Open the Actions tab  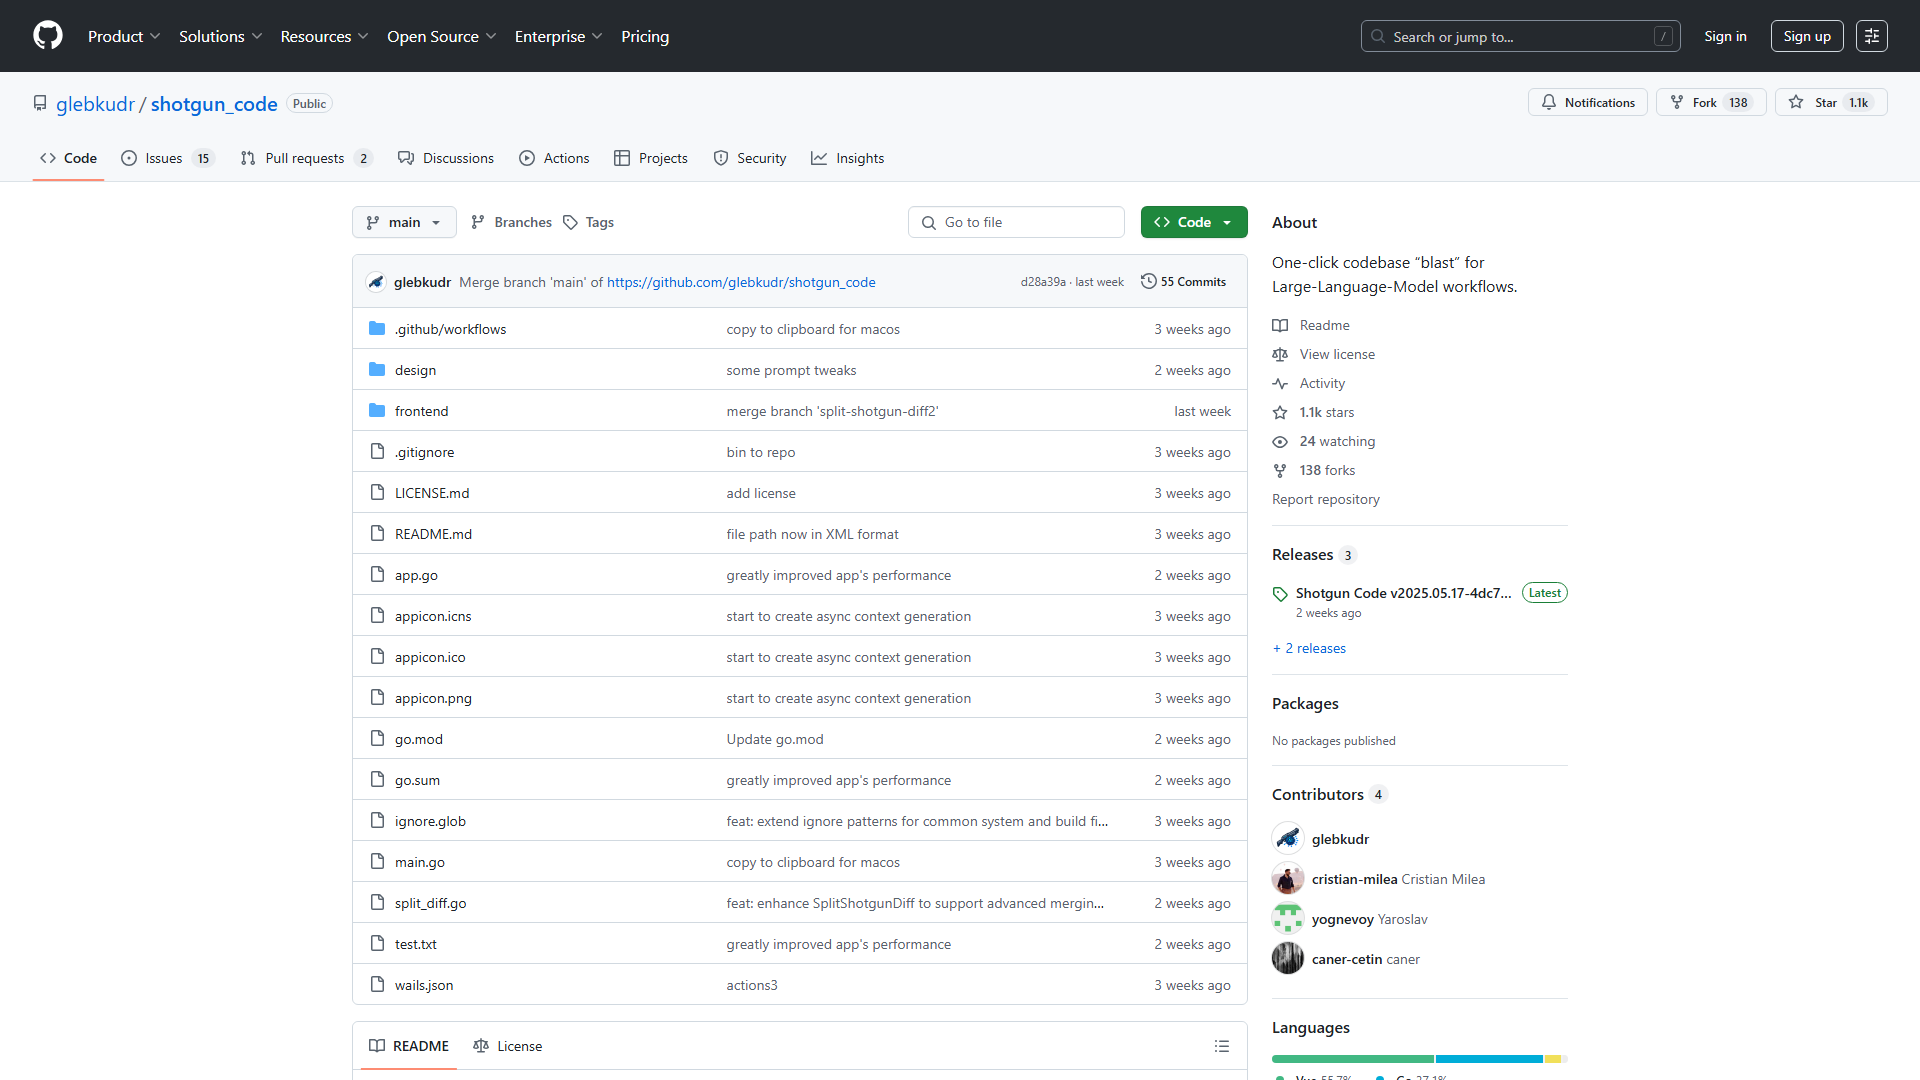tap(554, 158)
